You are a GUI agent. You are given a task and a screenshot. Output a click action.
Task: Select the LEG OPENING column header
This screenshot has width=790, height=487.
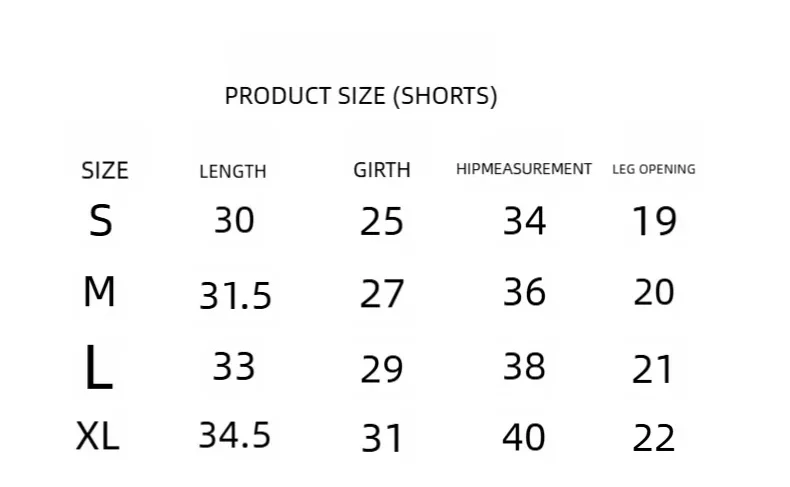click(x=654, y=169)
